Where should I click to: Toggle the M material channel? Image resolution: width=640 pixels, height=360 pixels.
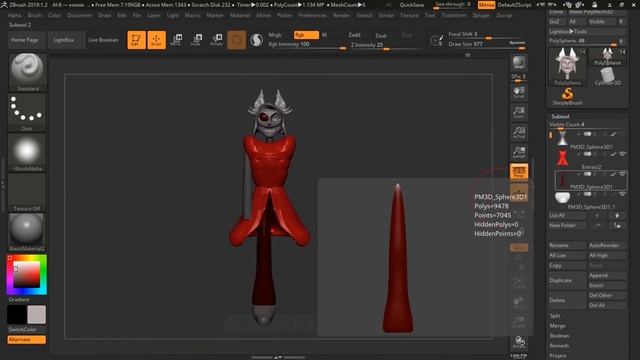324,35
